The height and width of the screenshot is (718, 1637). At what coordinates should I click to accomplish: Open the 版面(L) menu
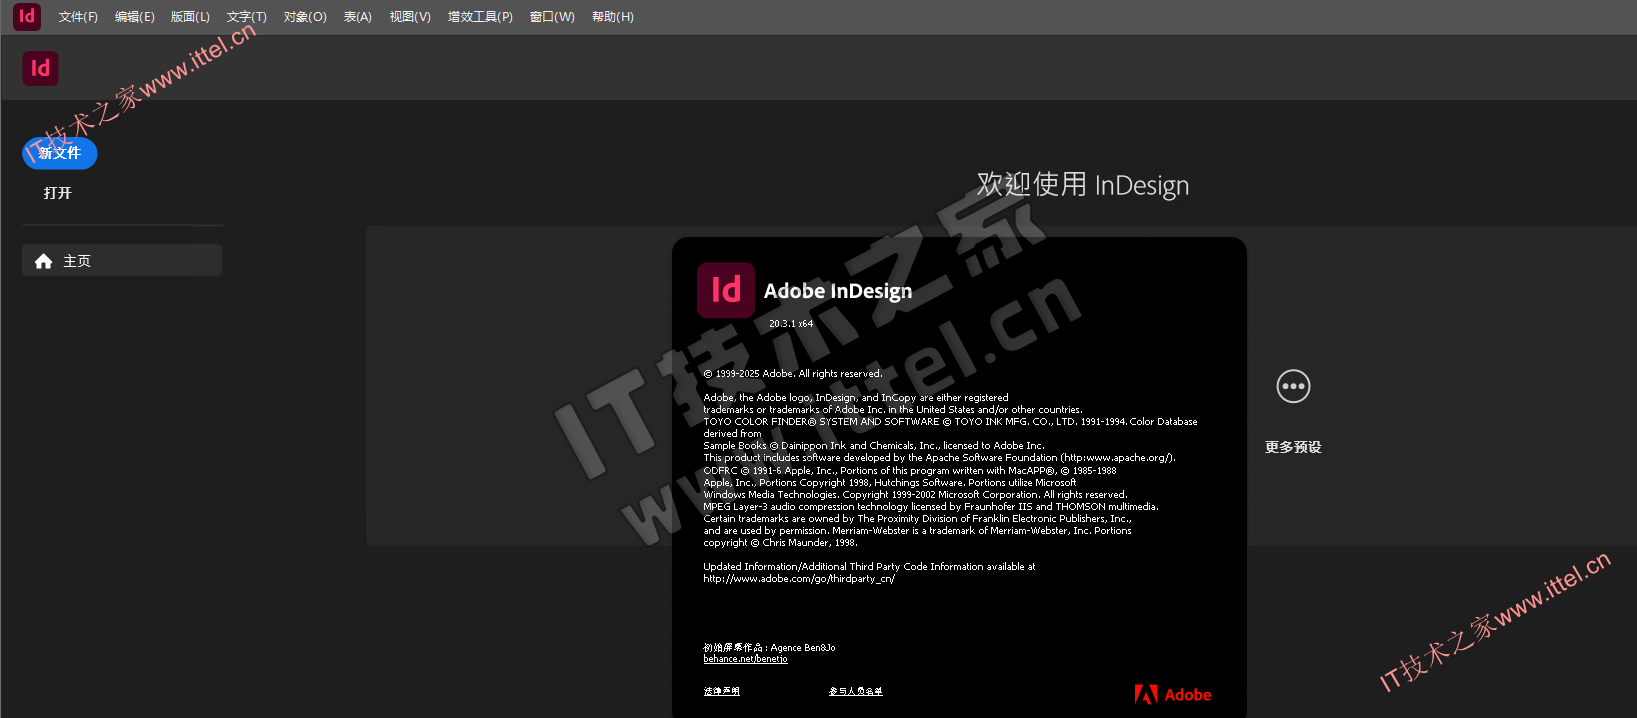pos(190,17)
